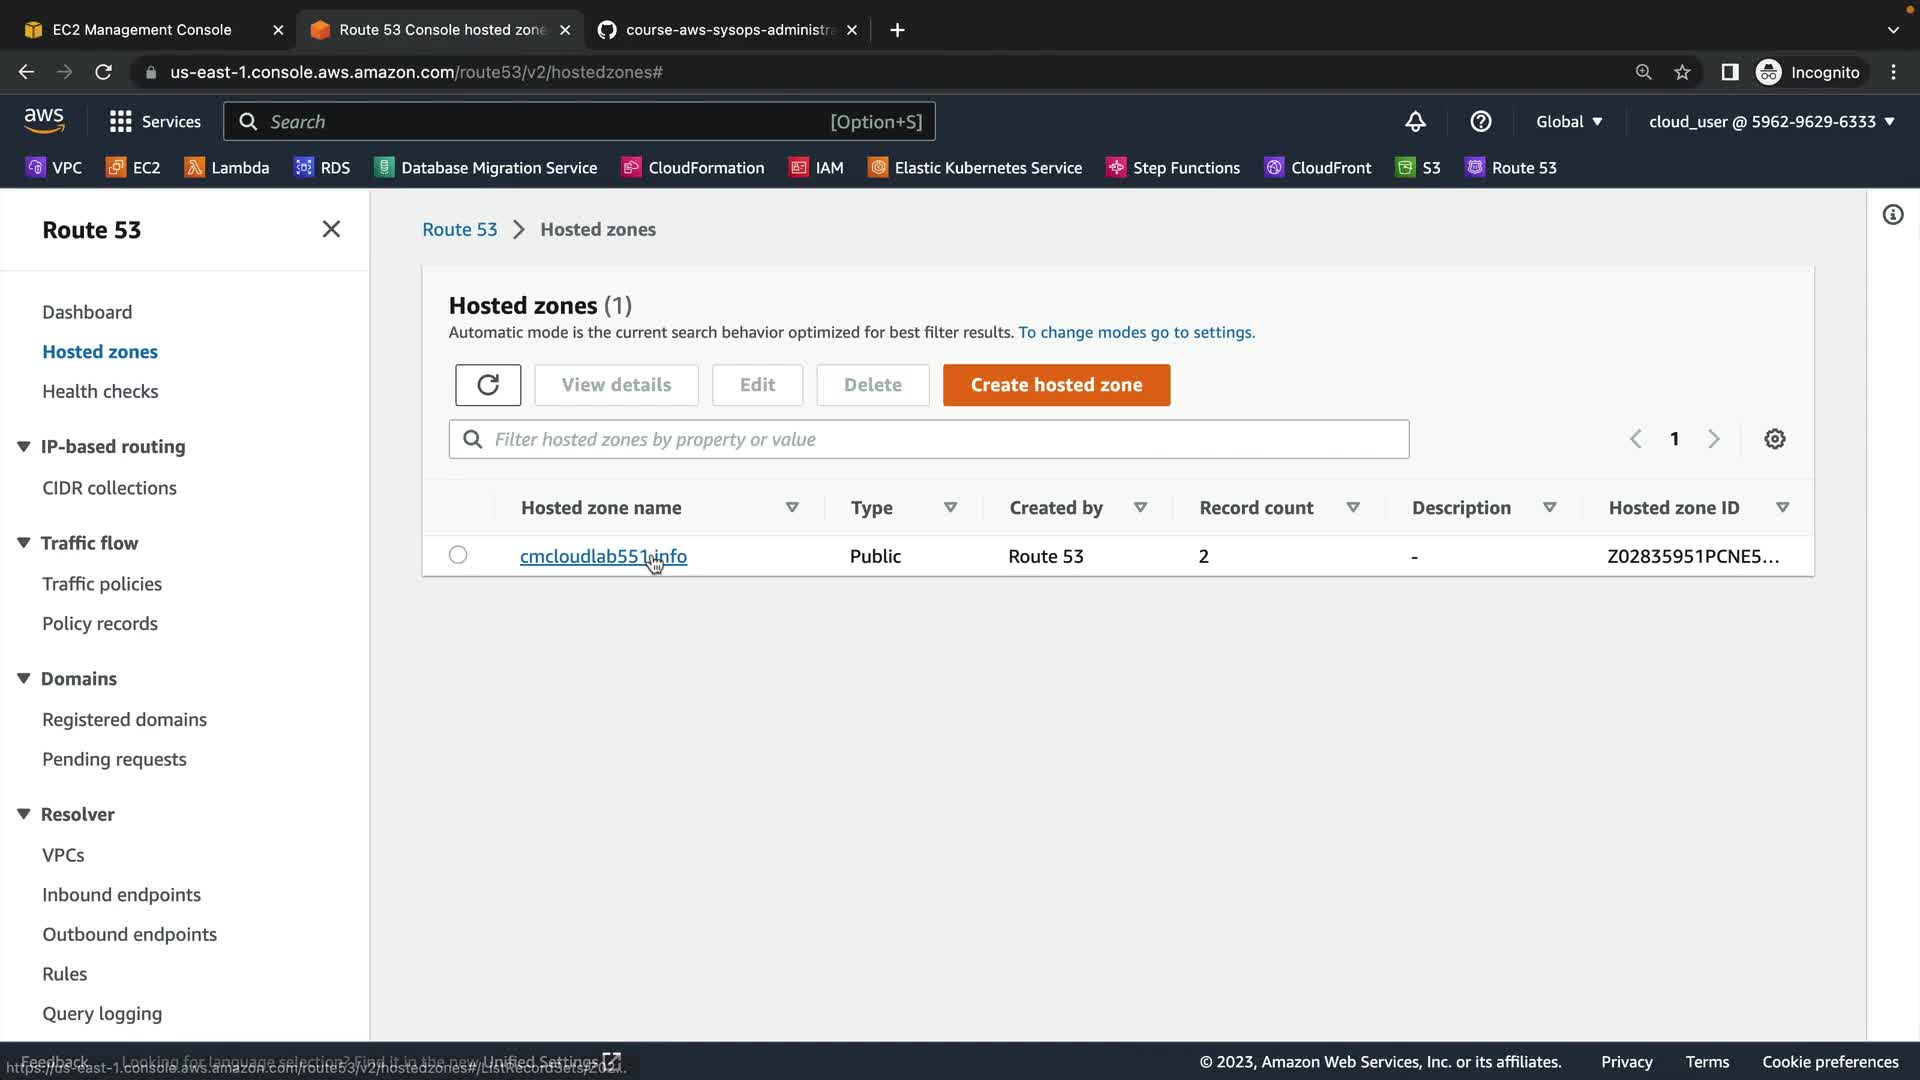
Task: Close the Route 53 navigation panel
Action: [x=331, y=229]
